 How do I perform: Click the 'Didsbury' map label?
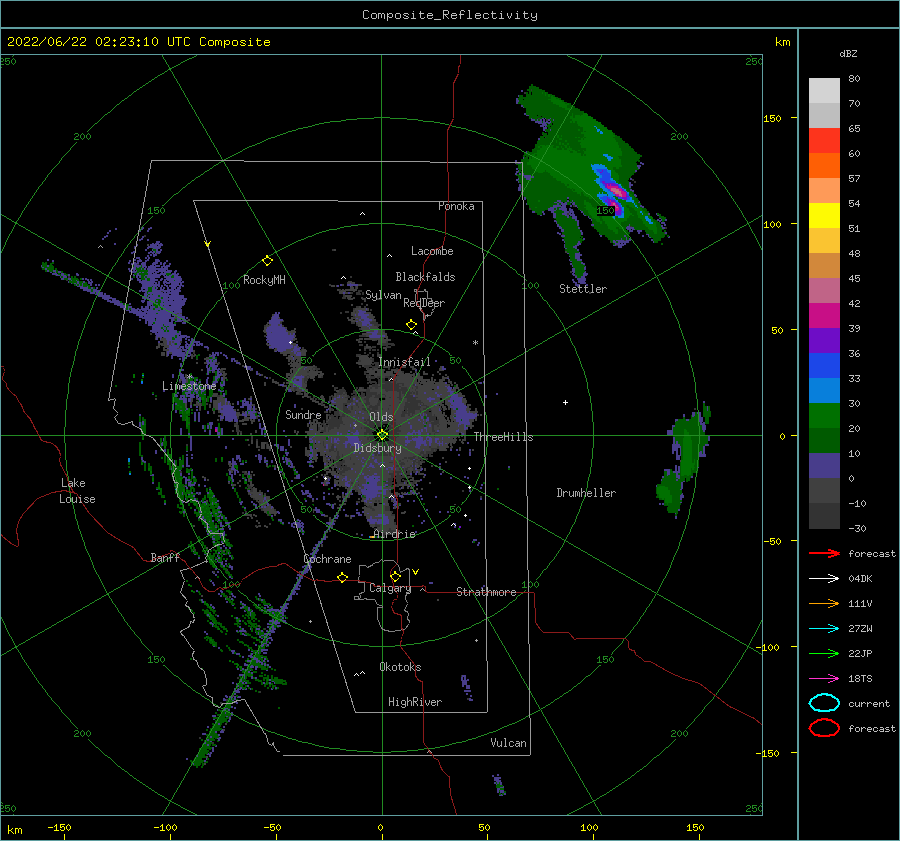(x=378, y=448)
